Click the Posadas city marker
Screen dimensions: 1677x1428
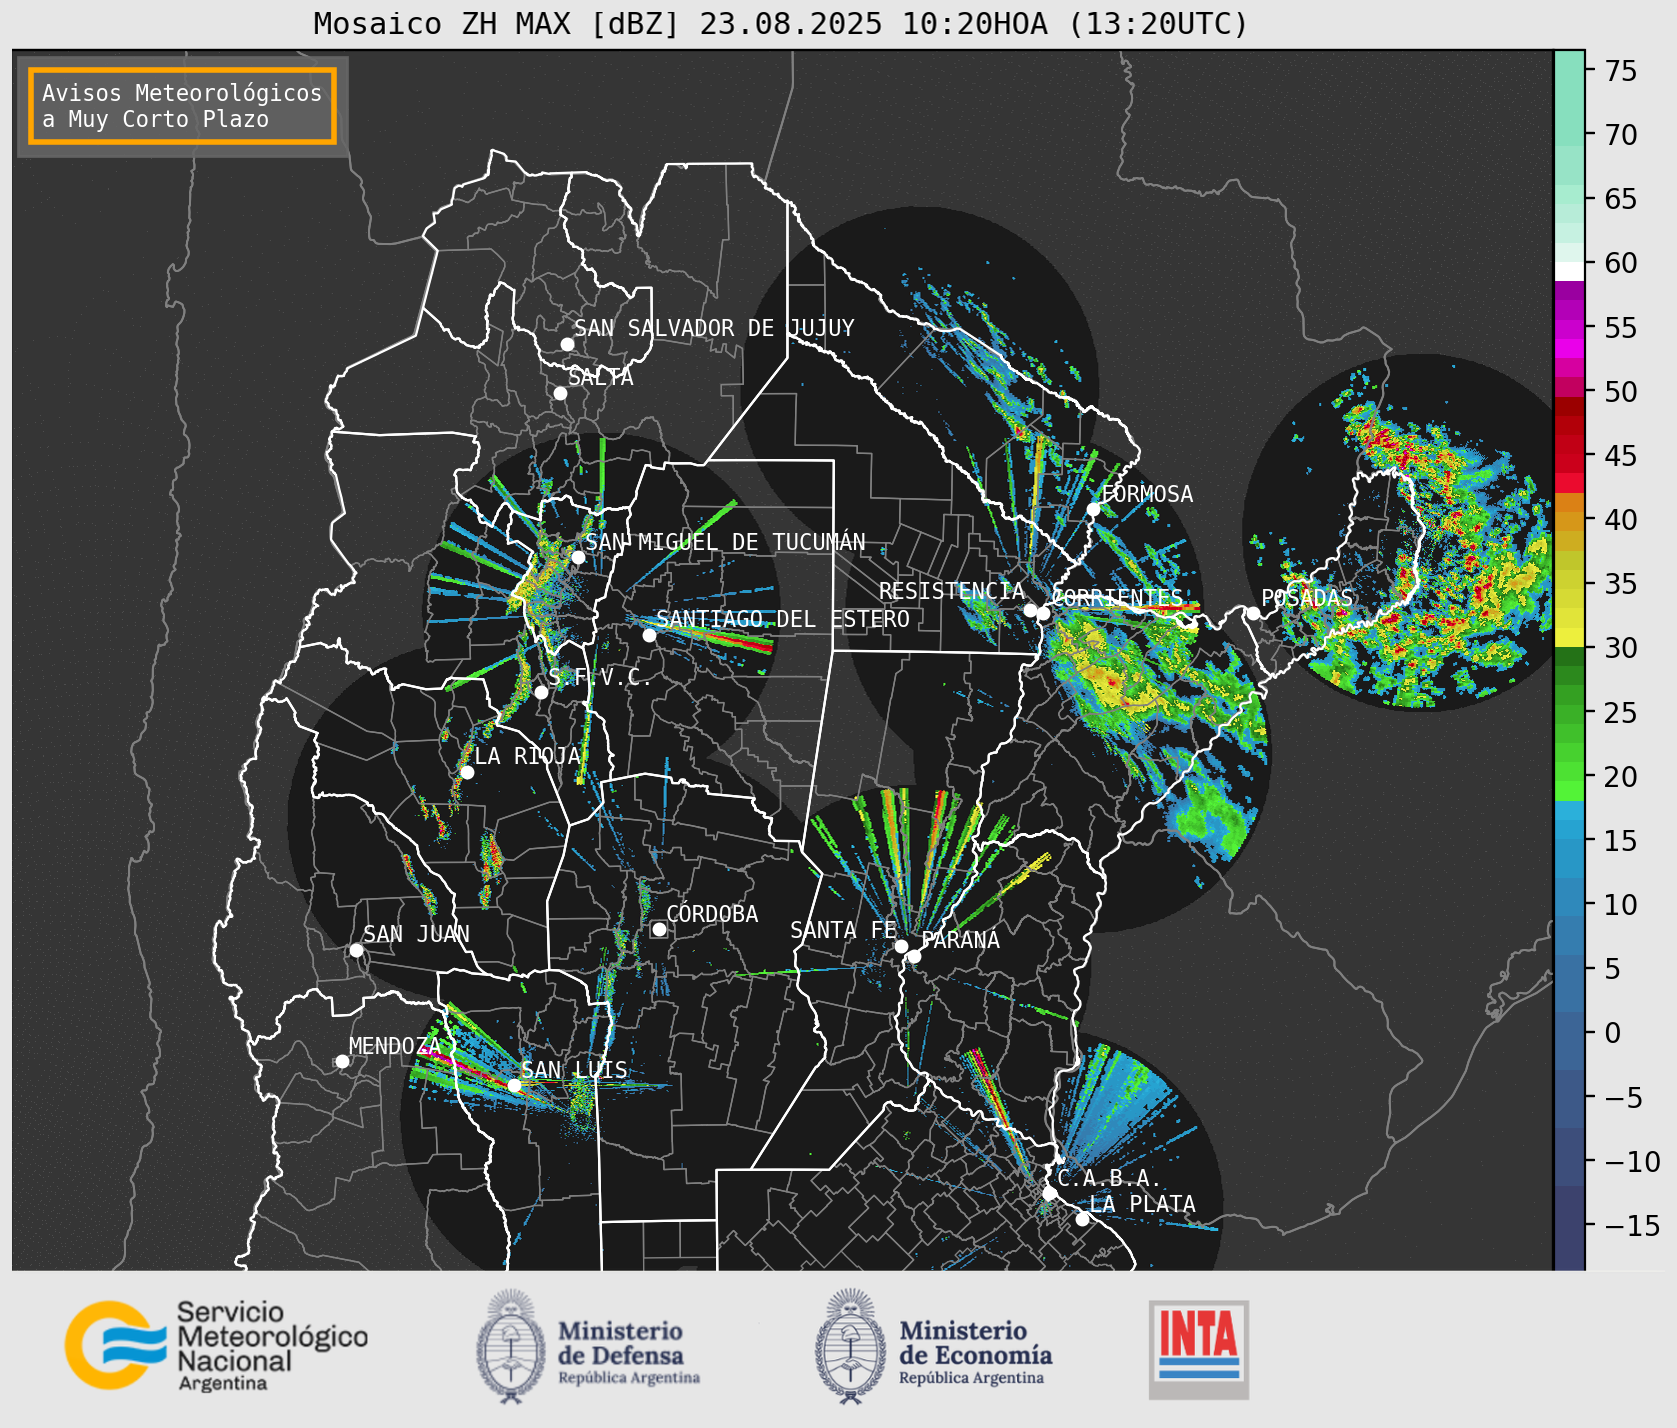pyautogui.click(x=1253, y=613)
